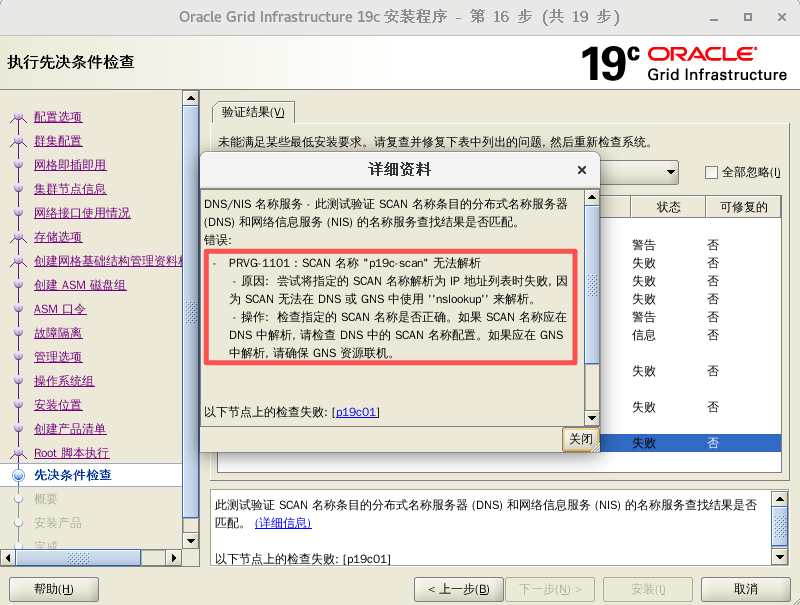Screen dimensions: 800x605
Task: Click the step icon beside 群集配置
Action: 19,142
